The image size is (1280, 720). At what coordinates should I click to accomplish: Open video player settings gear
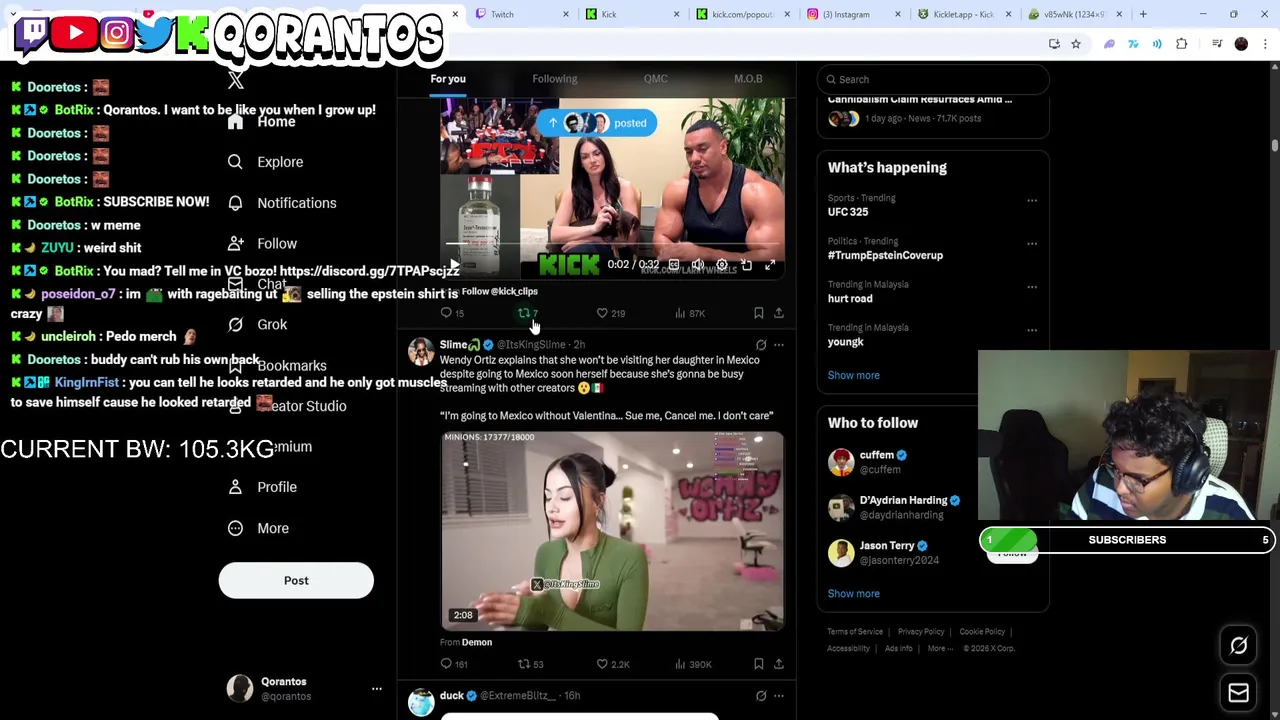click(x=722, y=265)
